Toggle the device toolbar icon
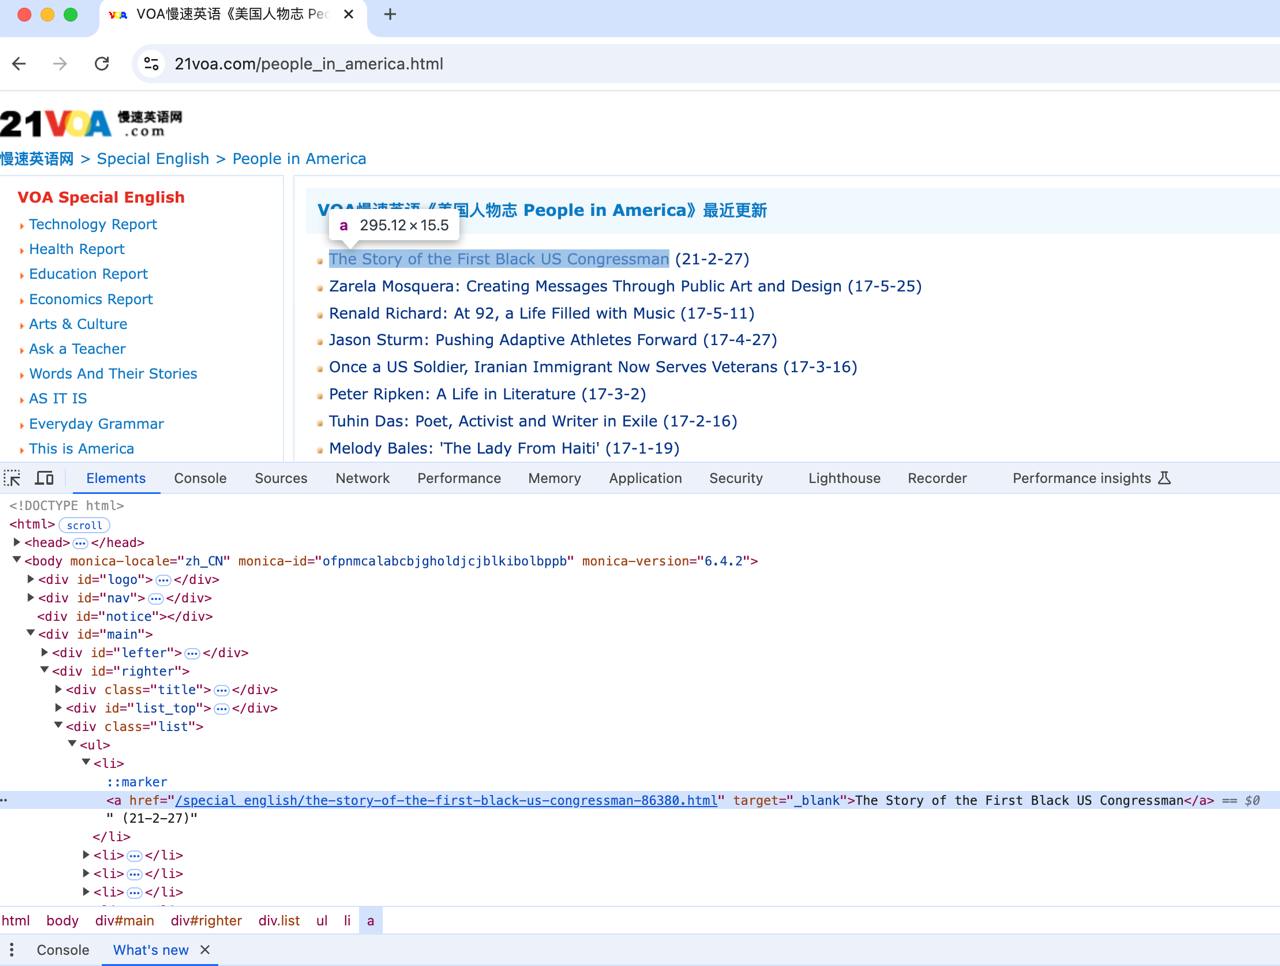This screenshot has width=1280, height=966. click(45, 478)
